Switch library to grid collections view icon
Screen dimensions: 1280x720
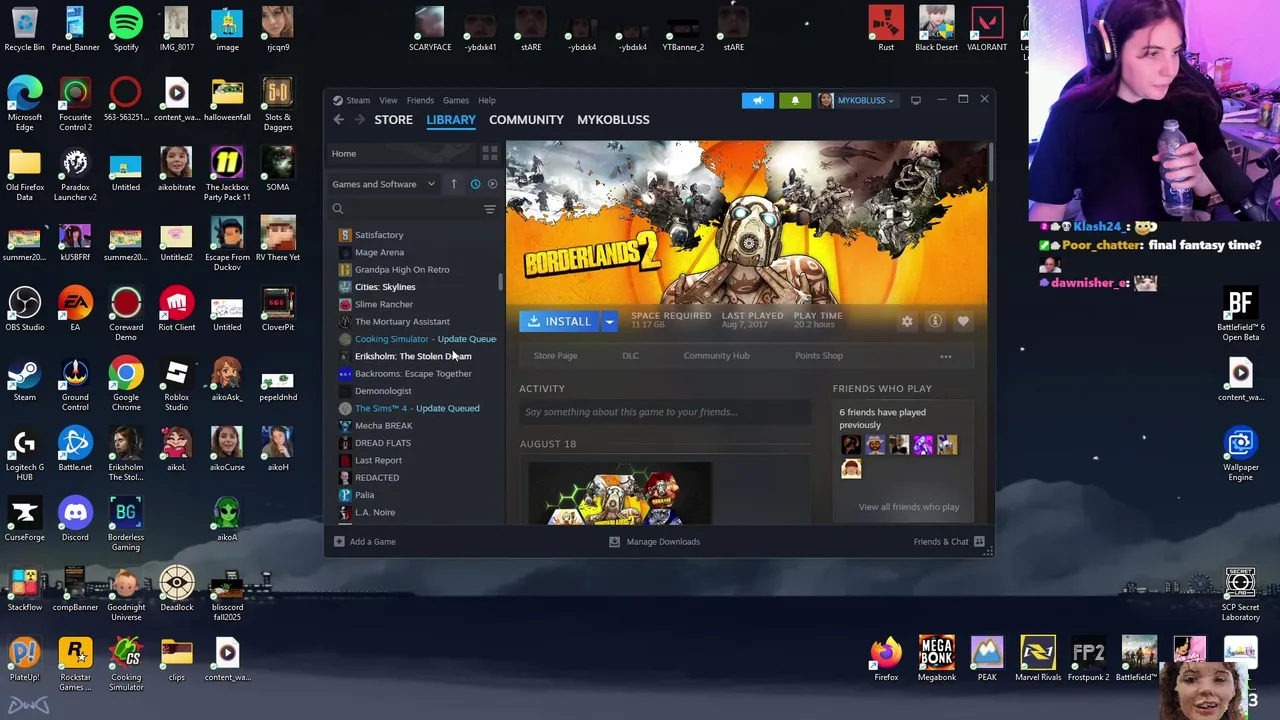click(x=489, y=153)
